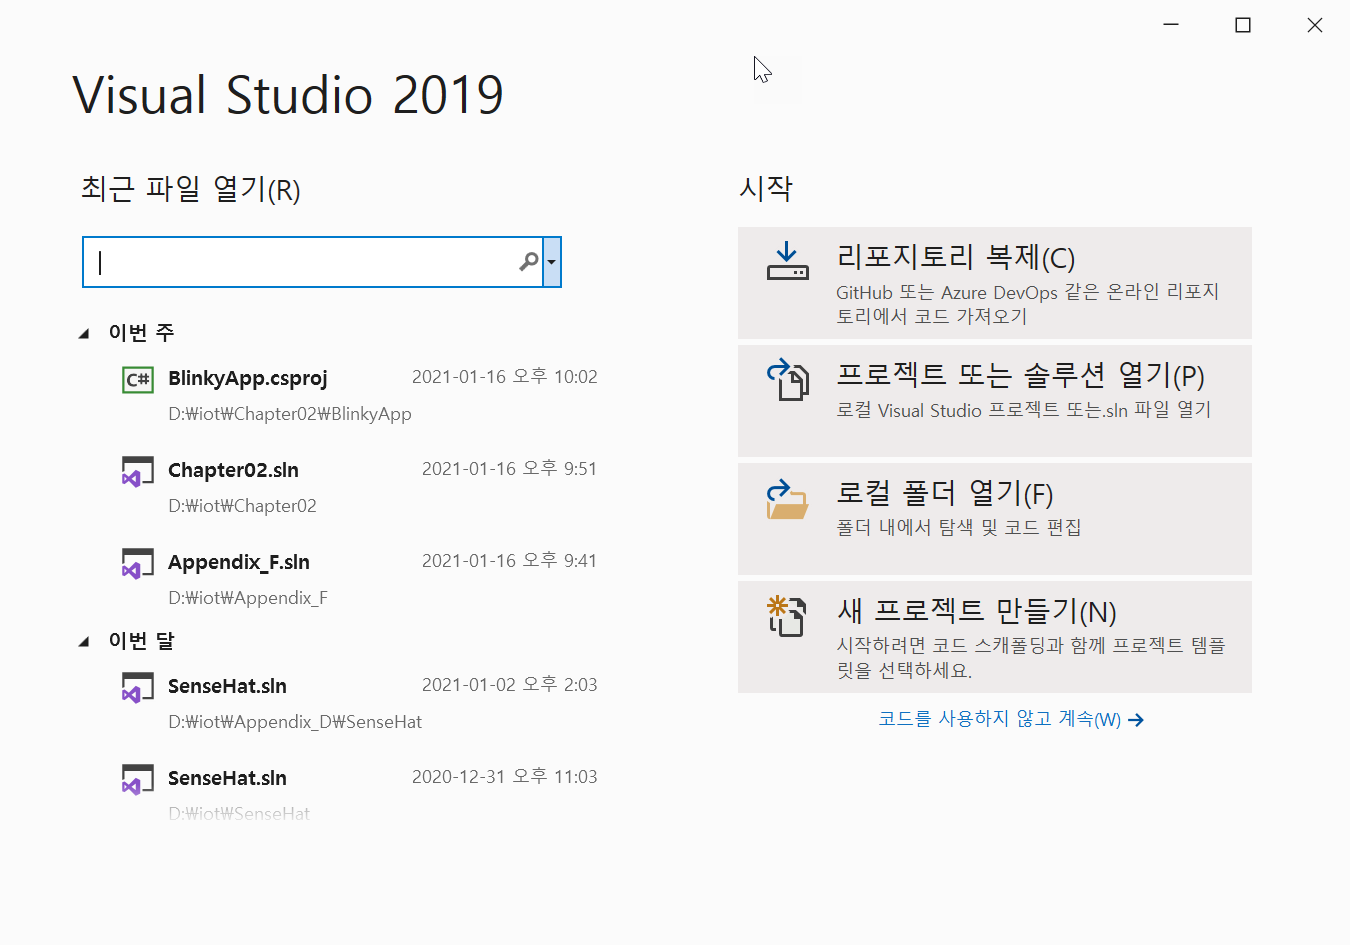The image size is (1350, 945).
Task: Click timestamp 2021-01-02 오후 2:03
Action: point(510,685)
